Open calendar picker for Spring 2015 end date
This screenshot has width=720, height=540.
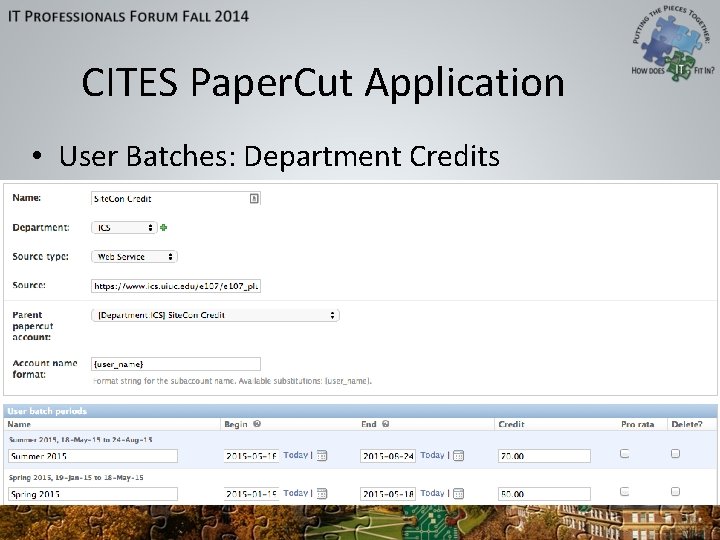click(x=458, y=494)
